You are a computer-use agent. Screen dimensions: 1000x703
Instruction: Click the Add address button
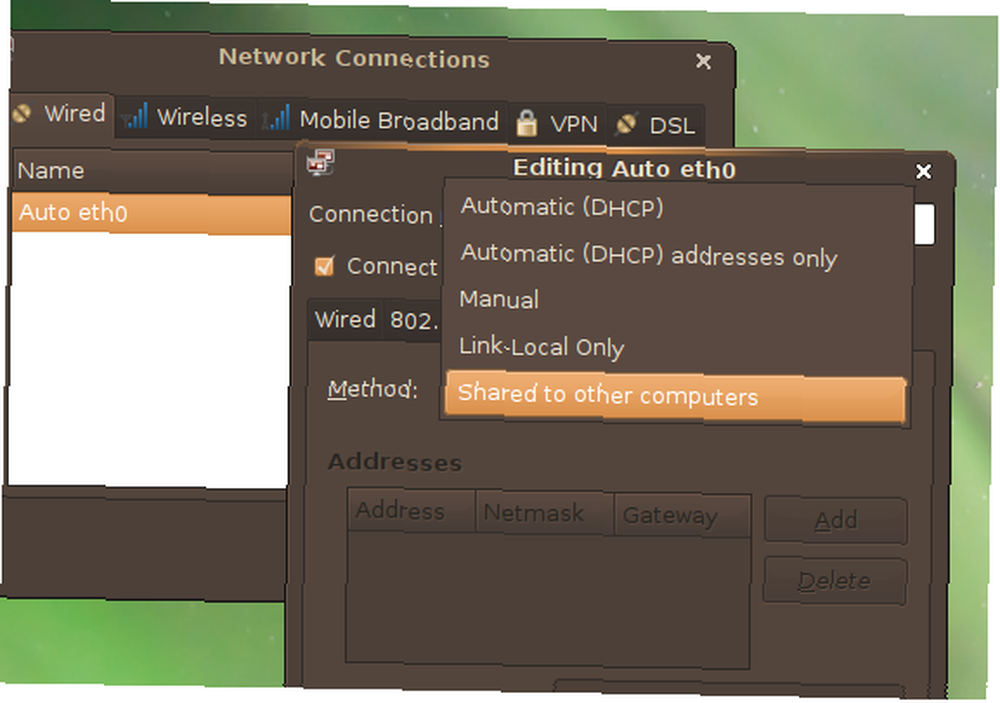tap(835, 521)
